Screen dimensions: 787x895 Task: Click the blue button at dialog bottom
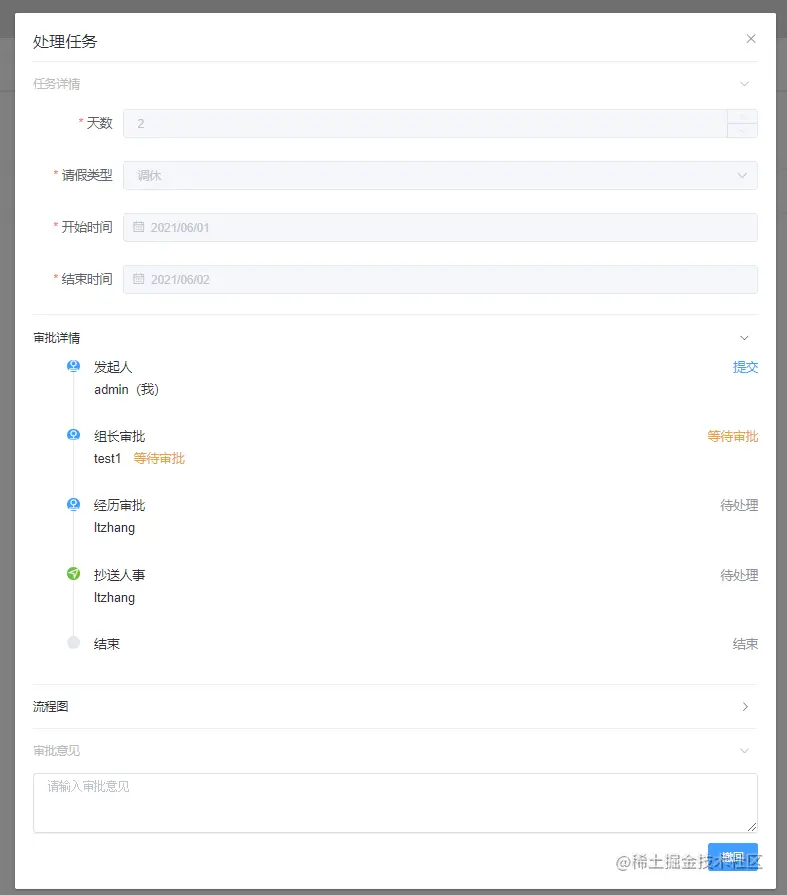tap(733, 857)
